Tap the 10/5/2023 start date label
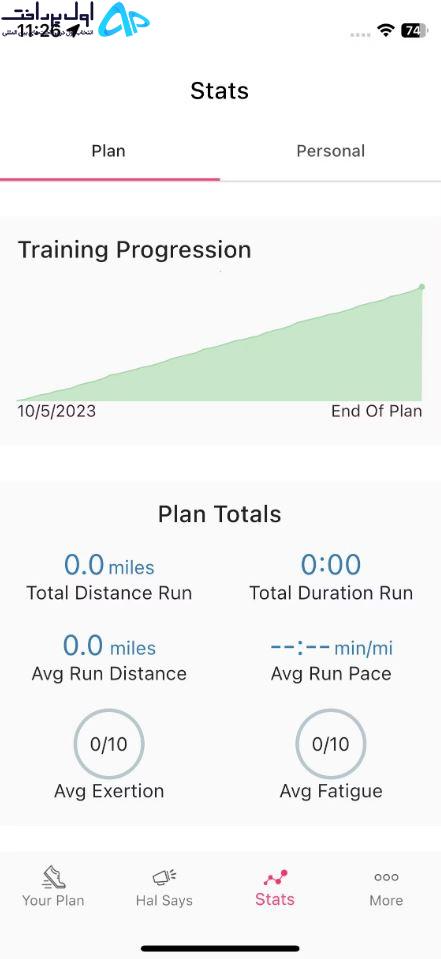Image resolution: width=441 pixels, height=959 pixels. [57, 411]
